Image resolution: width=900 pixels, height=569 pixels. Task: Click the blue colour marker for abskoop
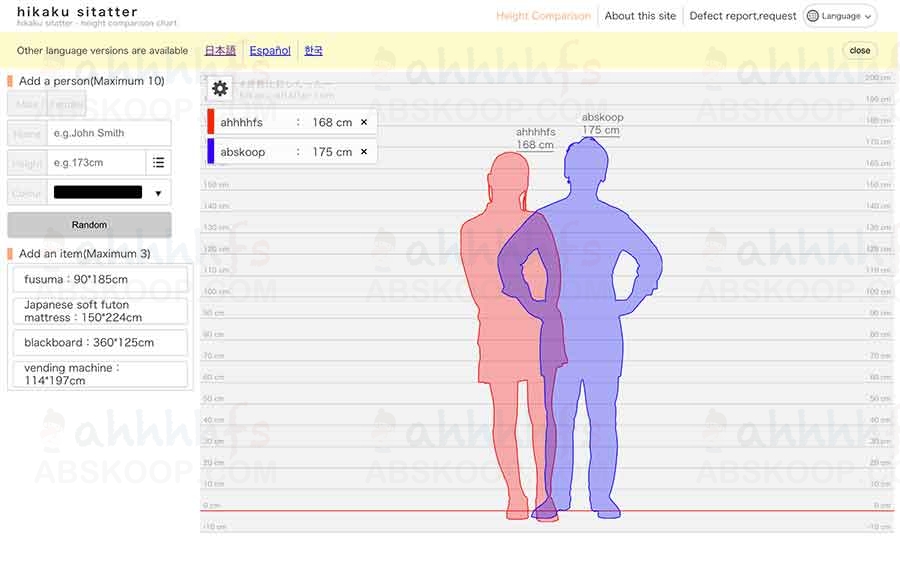[211, 152]
